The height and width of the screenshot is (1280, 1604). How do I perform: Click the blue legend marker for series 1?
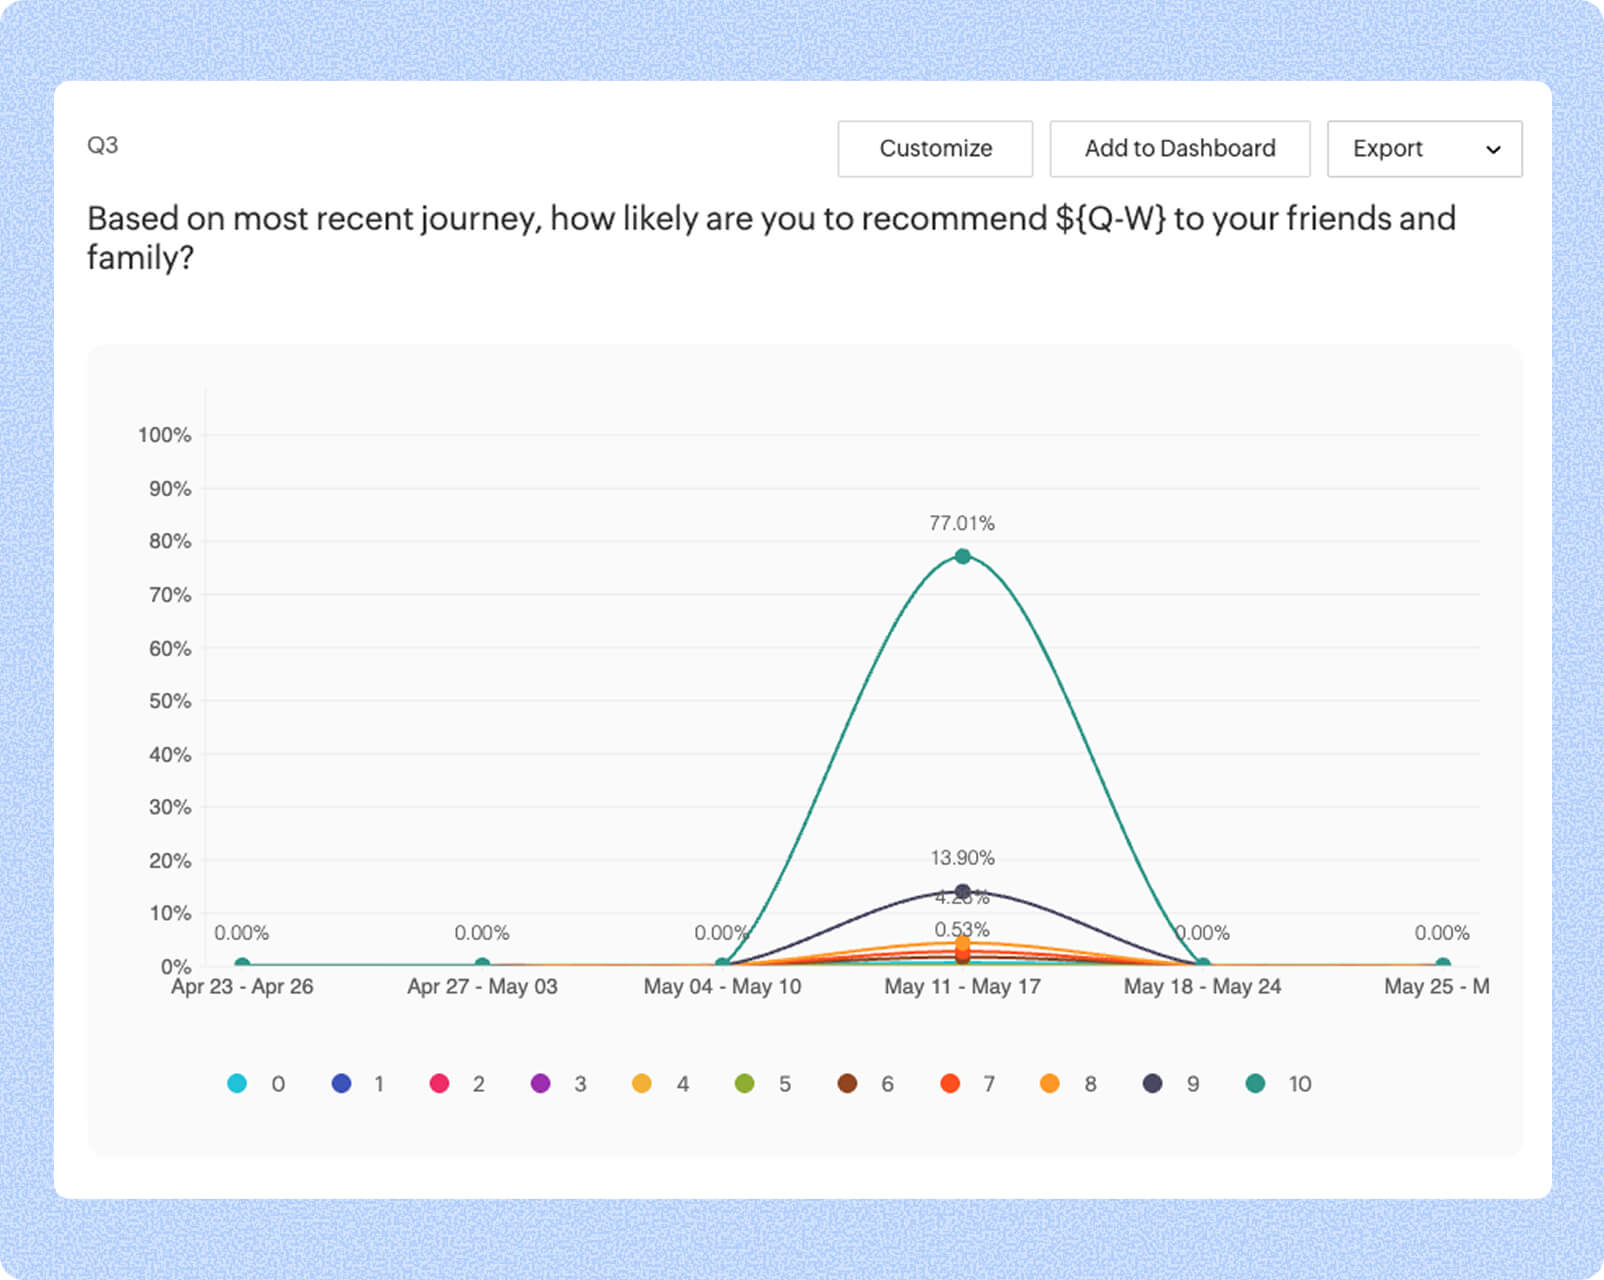coord(339,1083)
